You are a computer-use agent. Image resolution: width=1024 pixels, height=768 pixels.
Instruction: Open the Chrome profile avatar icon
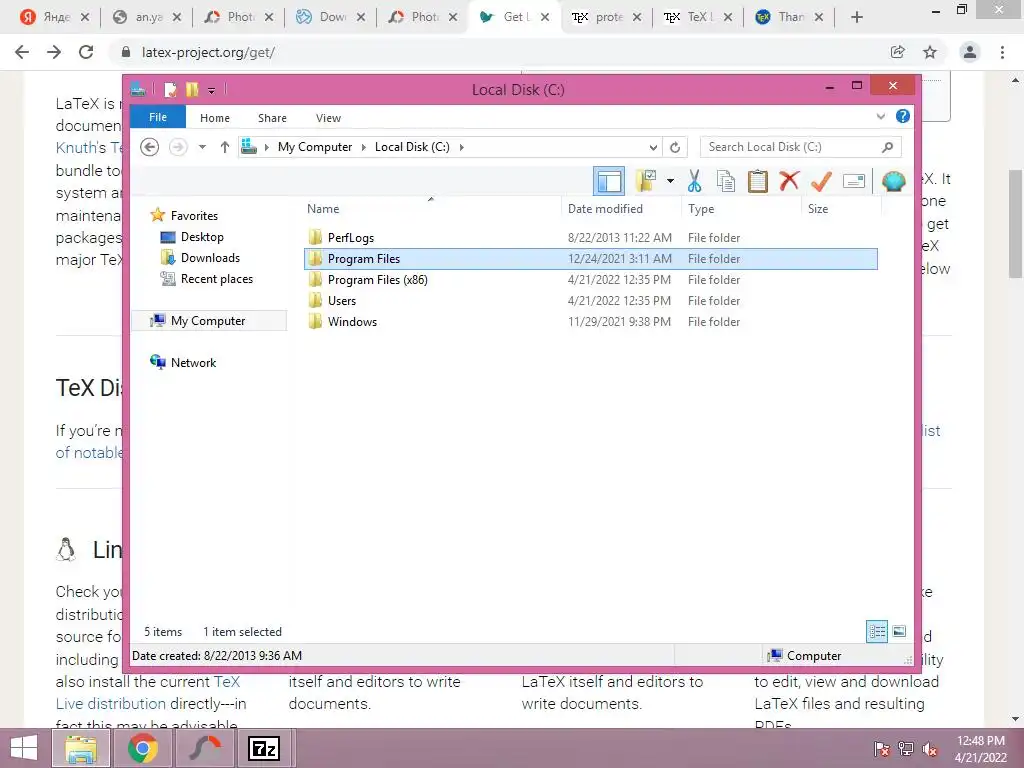click(x=970, y=52)
